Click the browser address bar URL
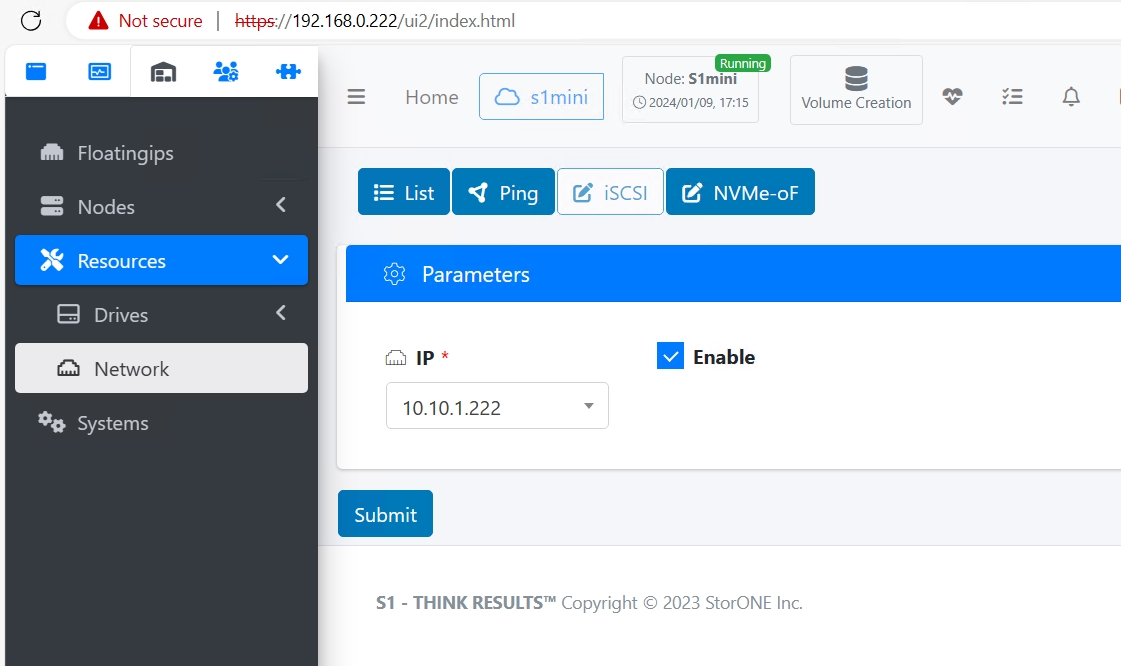This screenshot has height=666, width=1121. (x=375, y=21)
